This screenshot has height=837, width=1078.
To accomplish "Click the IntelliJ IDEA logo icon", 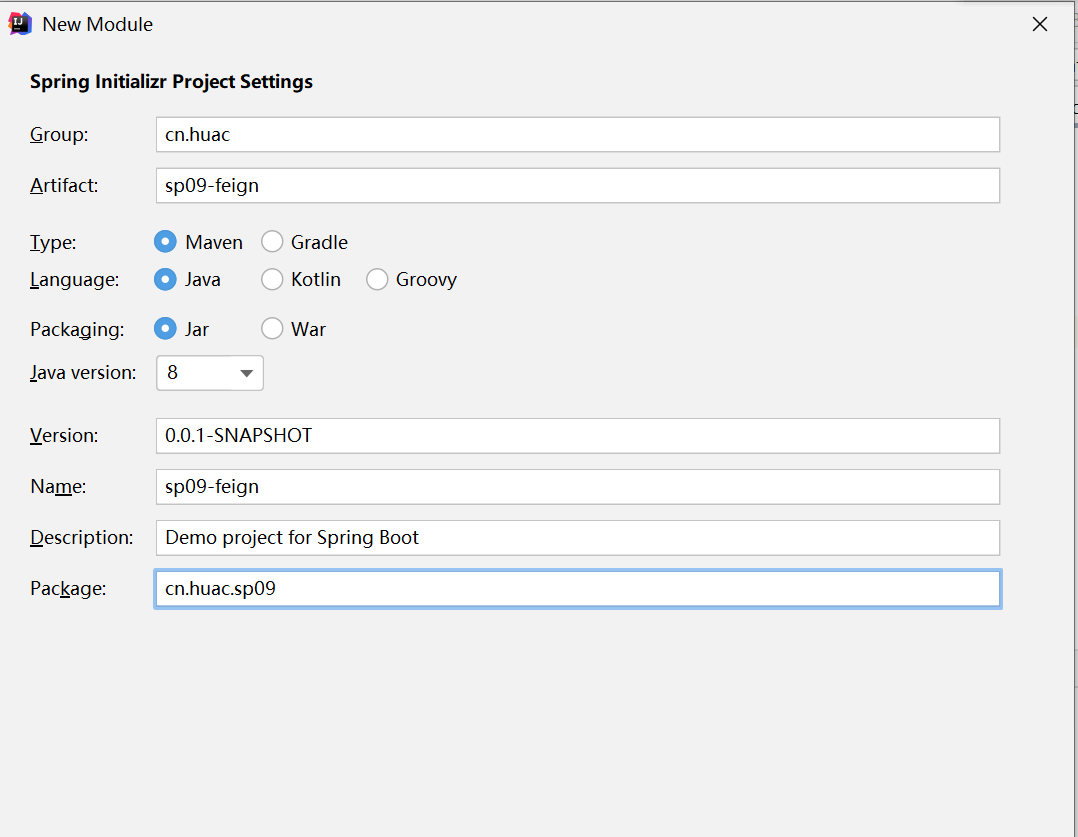I will [x=20, y=24].
